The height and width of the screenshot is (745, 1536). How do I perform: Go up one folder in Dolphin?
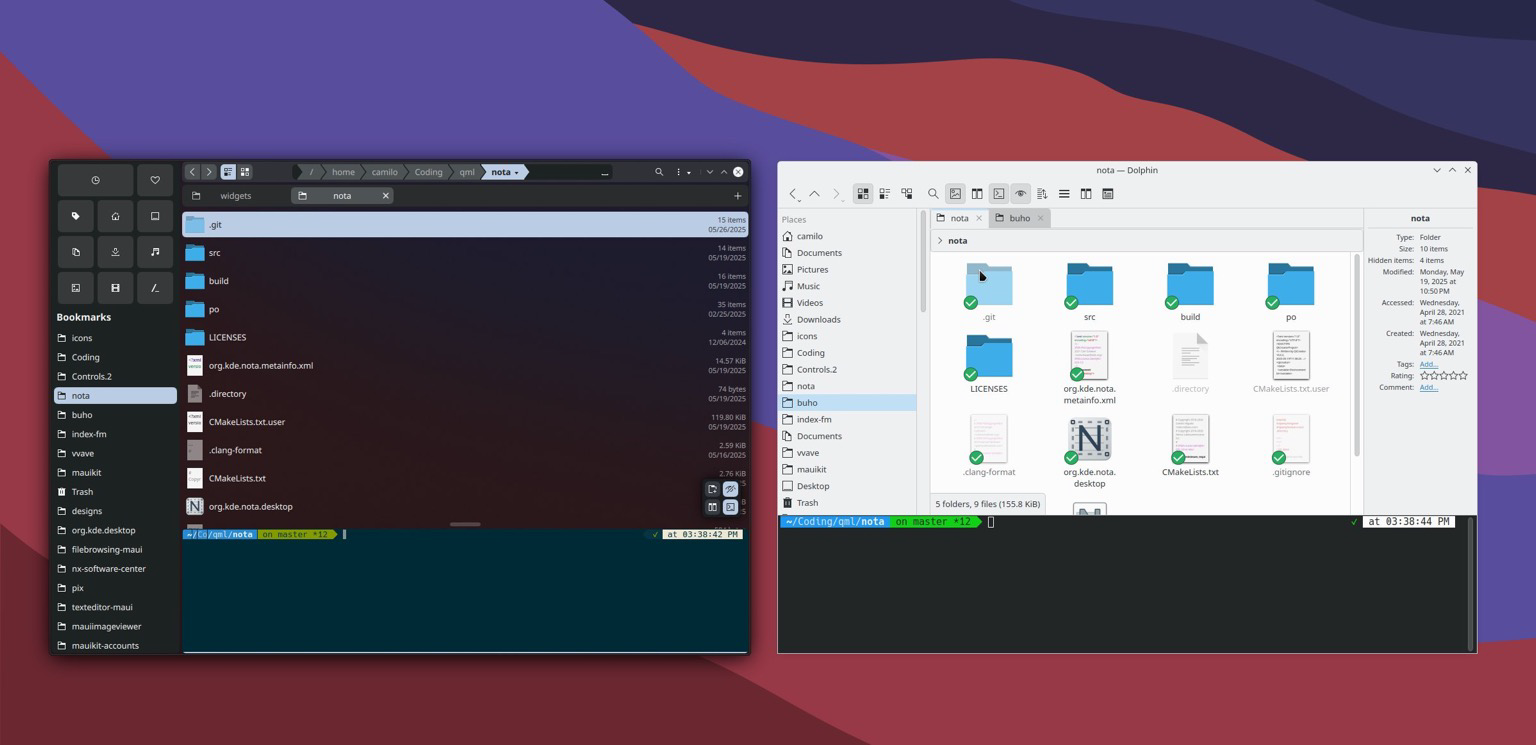(x=814, y=194)
